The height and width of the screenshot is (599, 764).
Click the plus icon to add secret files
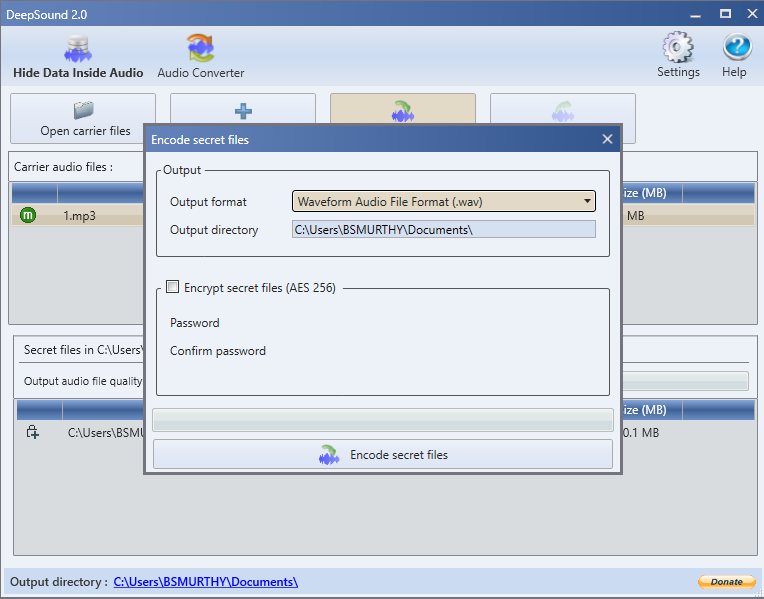point(243,111)
